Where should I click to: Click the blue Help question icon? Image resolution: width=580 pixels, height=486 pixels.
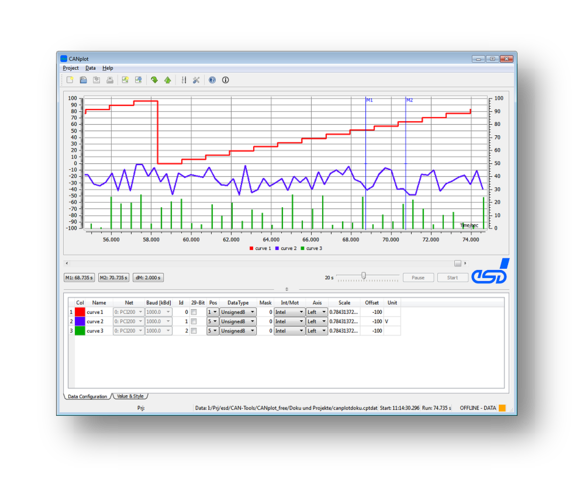coord(212,80)
